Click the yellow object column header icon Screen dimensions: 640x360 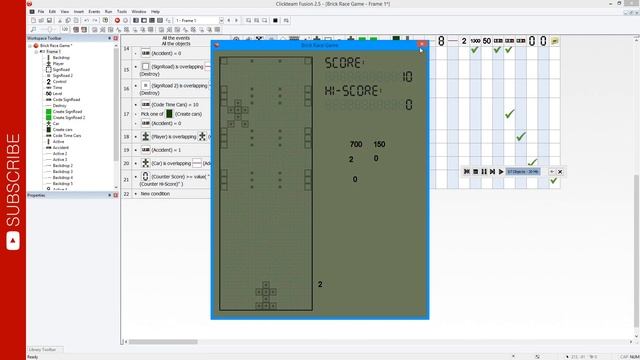click(555, 41)
